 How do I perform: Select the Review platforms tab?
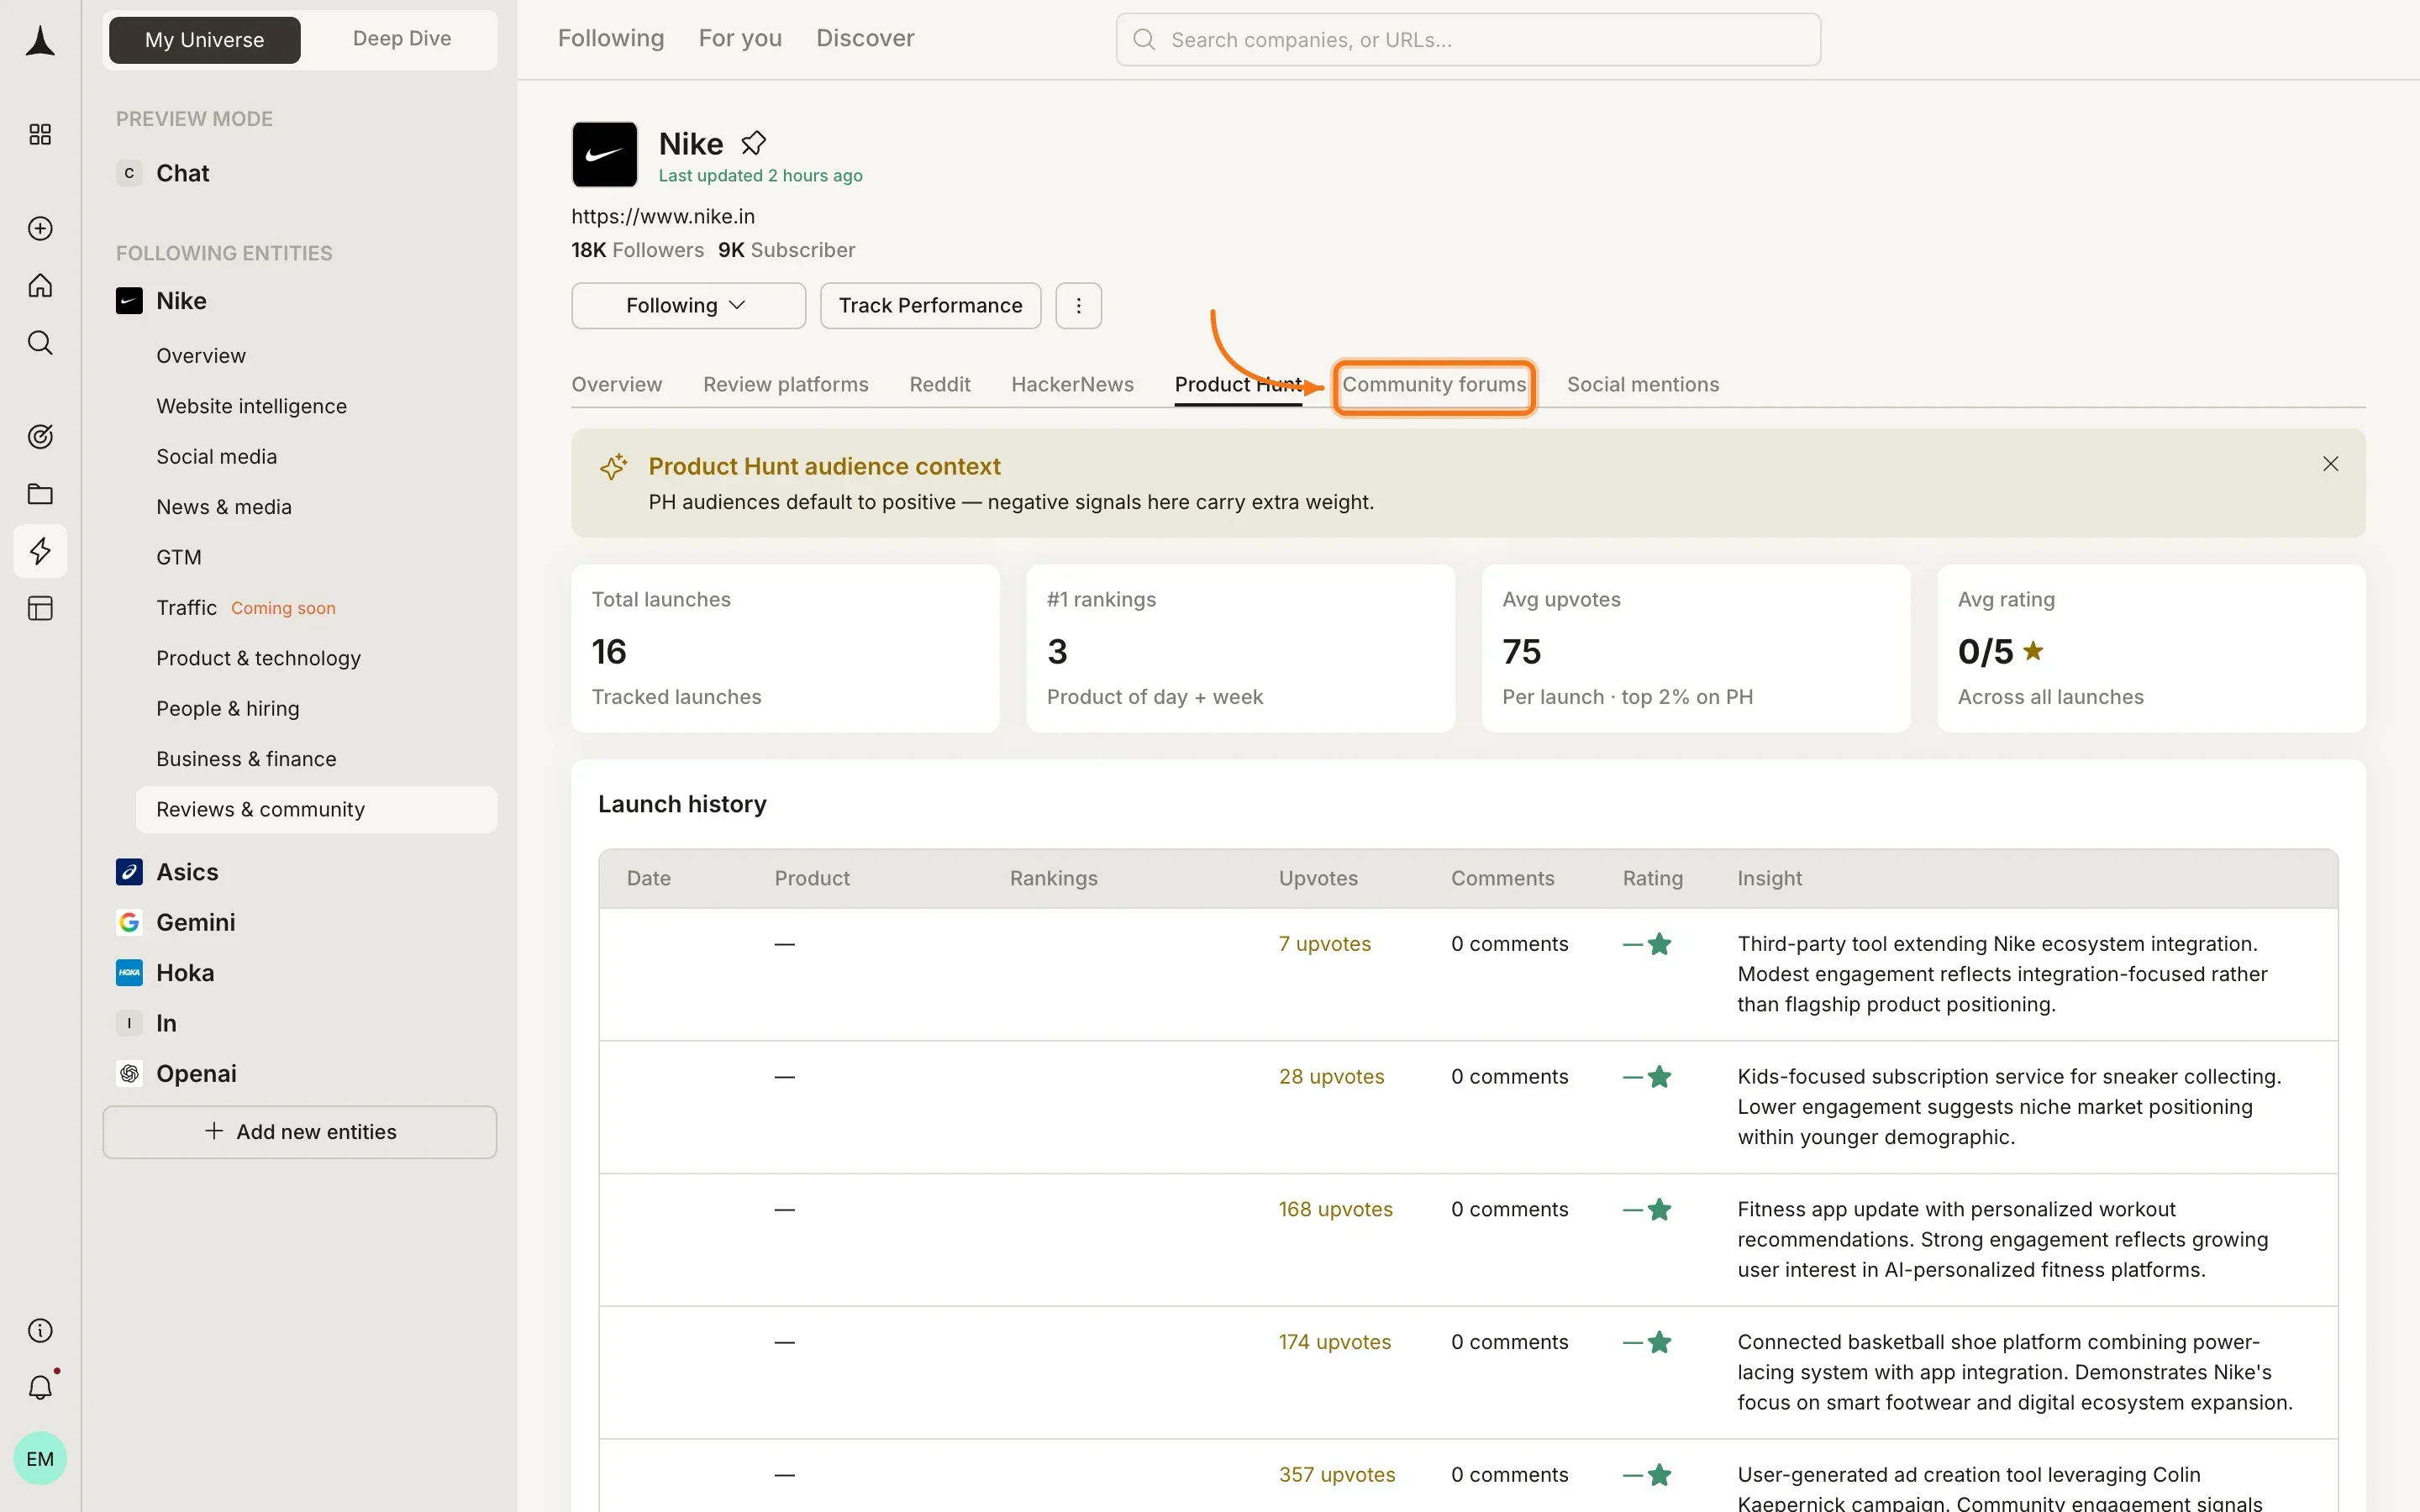click(786, 385)
